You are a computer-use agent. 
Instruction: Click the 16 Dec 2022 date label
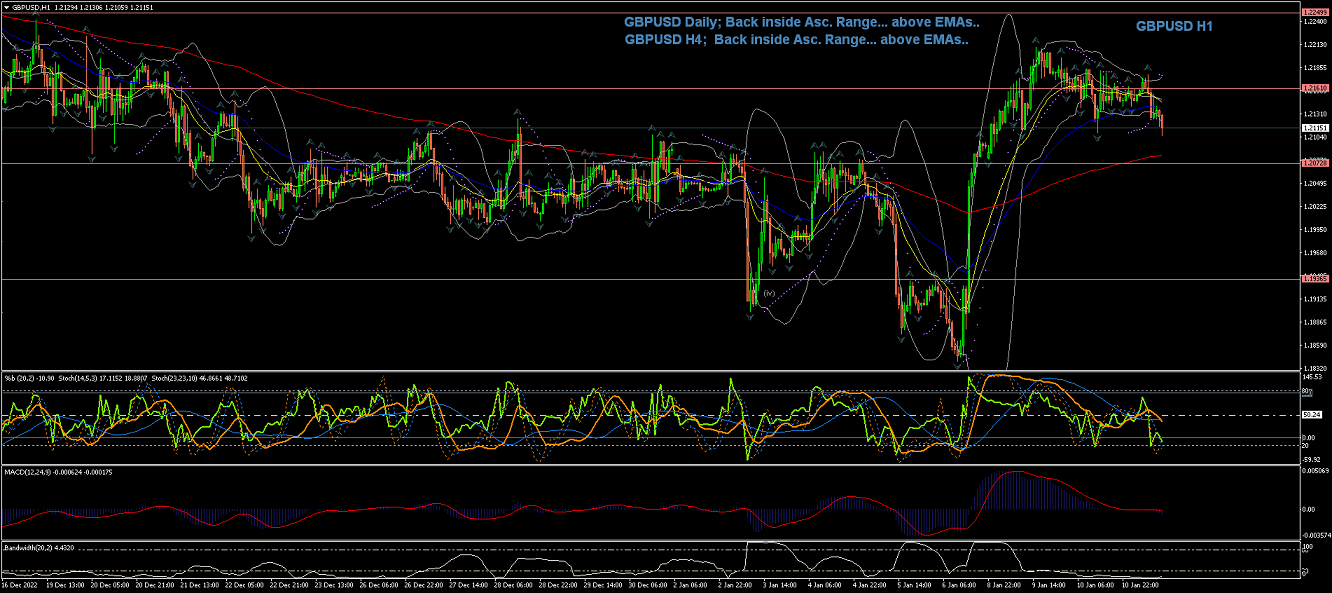coord(18,585)
